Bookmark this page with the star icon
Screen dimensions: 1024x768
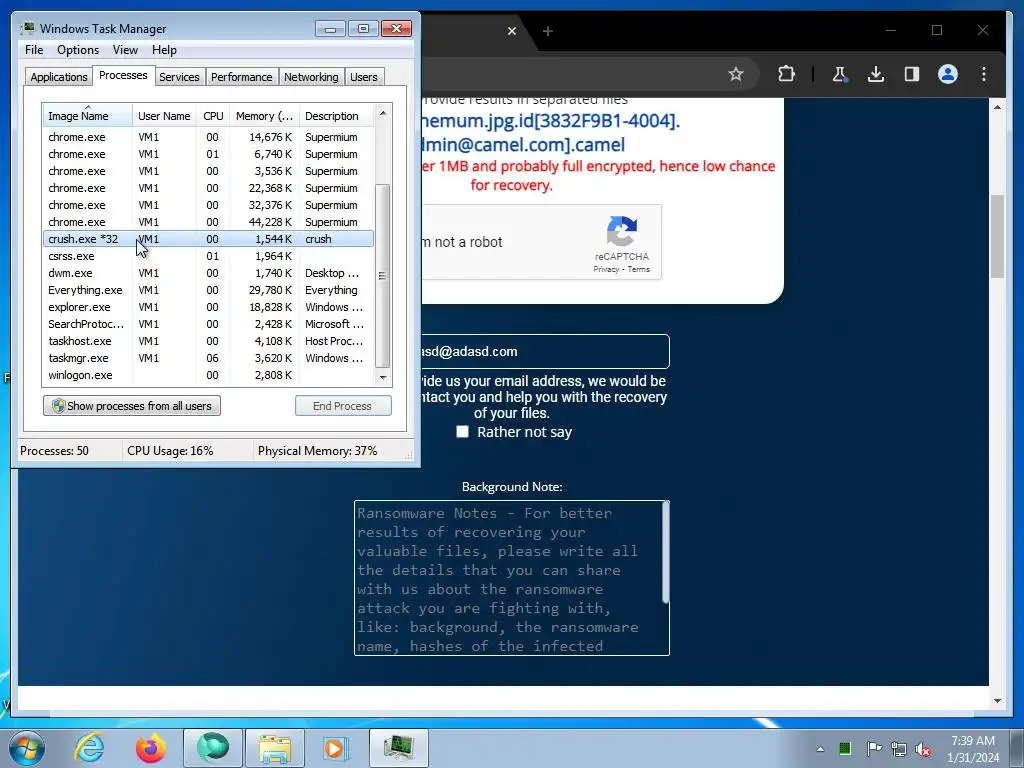click(735, 74)
